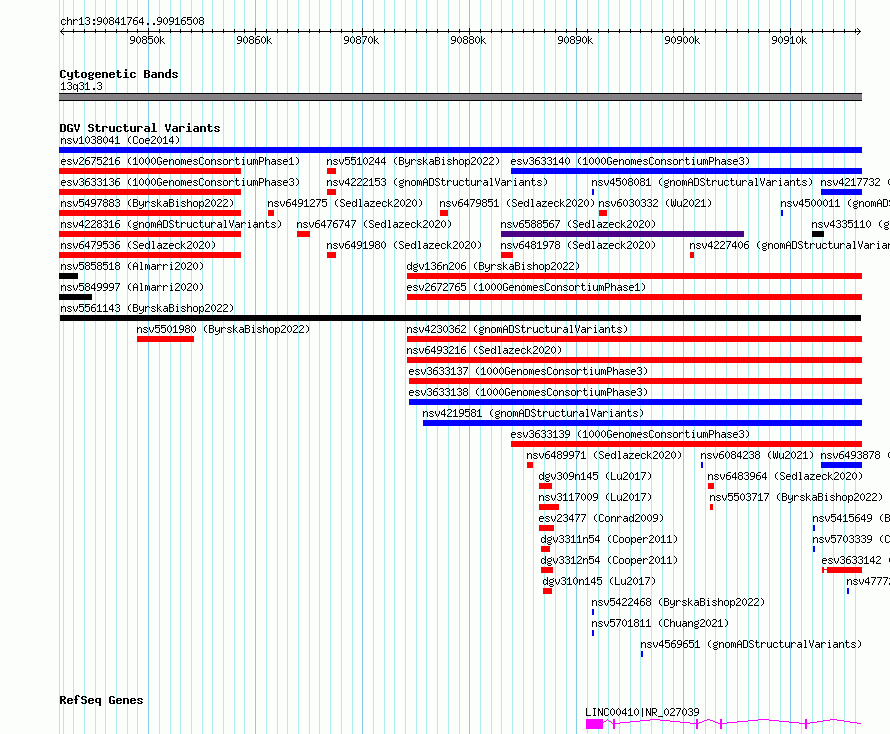Viewport: 890px width, 734px height.
Task: Select nsv6084238 (Wu2021) variant
Action: pyautogui.click(x=757, y=455)
